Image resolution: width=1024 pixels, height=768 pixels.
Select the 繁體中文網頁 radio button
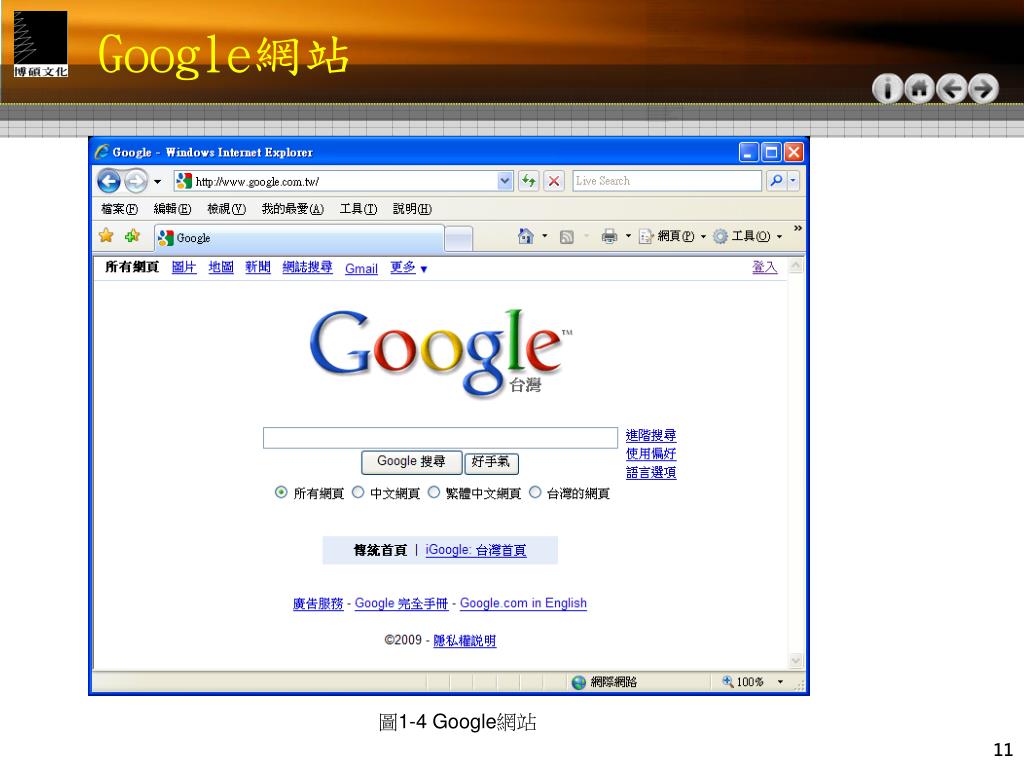point(434,492)
